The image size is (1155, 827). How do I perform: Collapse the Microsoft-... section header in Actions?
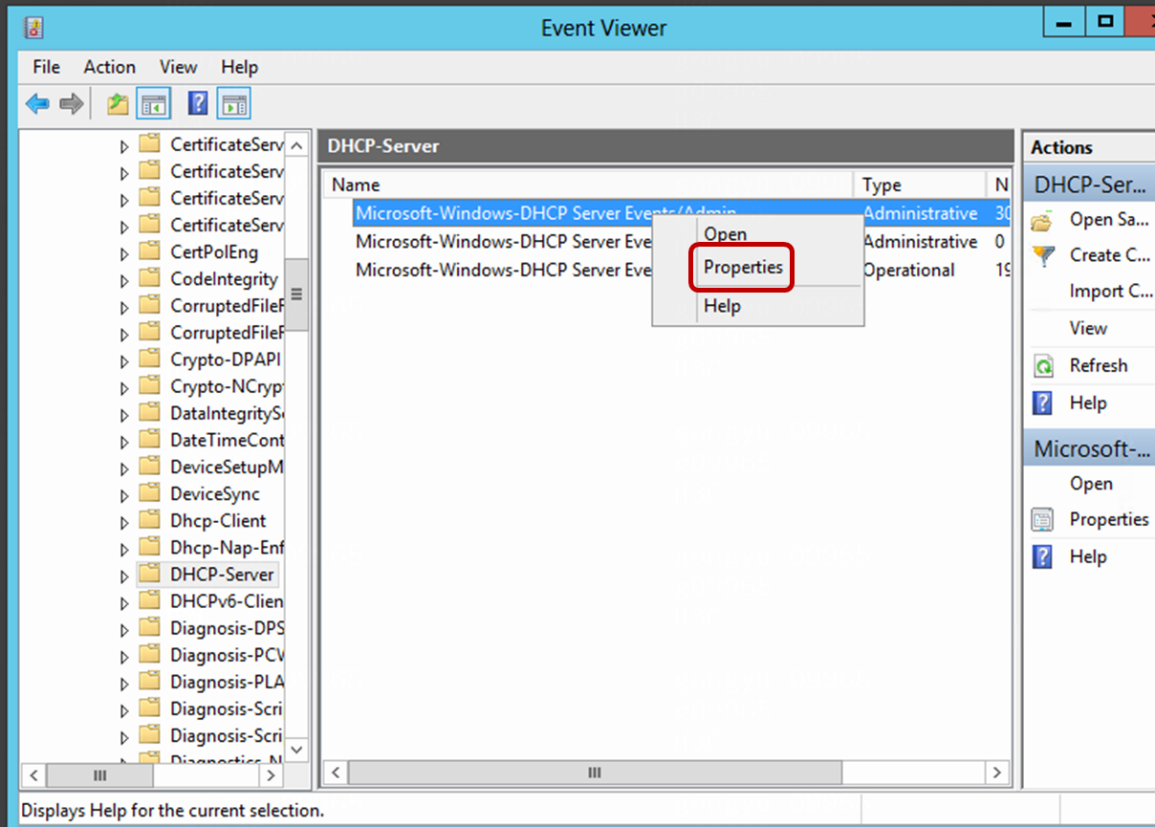[1090, 448]
